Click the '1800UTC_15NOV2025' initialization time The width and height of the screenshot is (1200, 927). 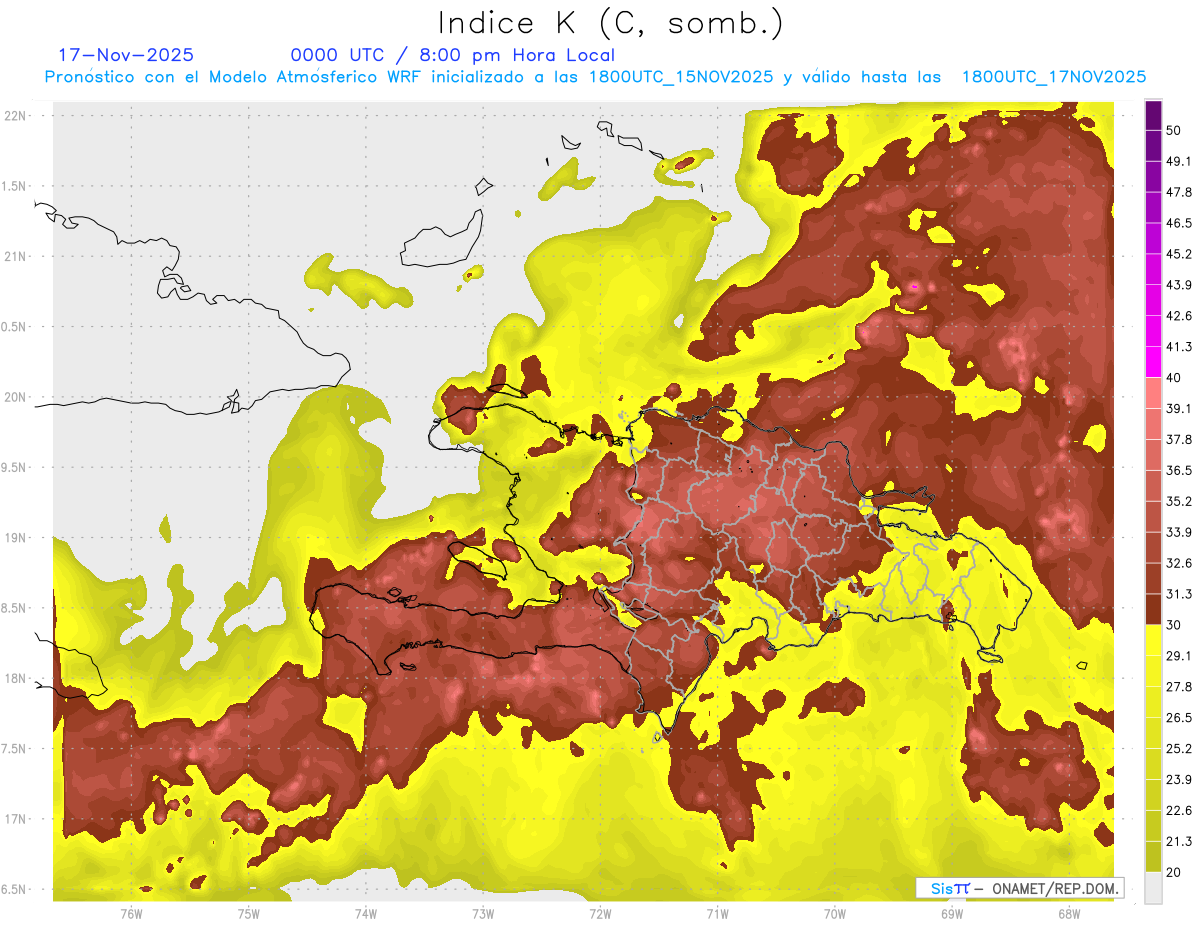click(680, 77)
